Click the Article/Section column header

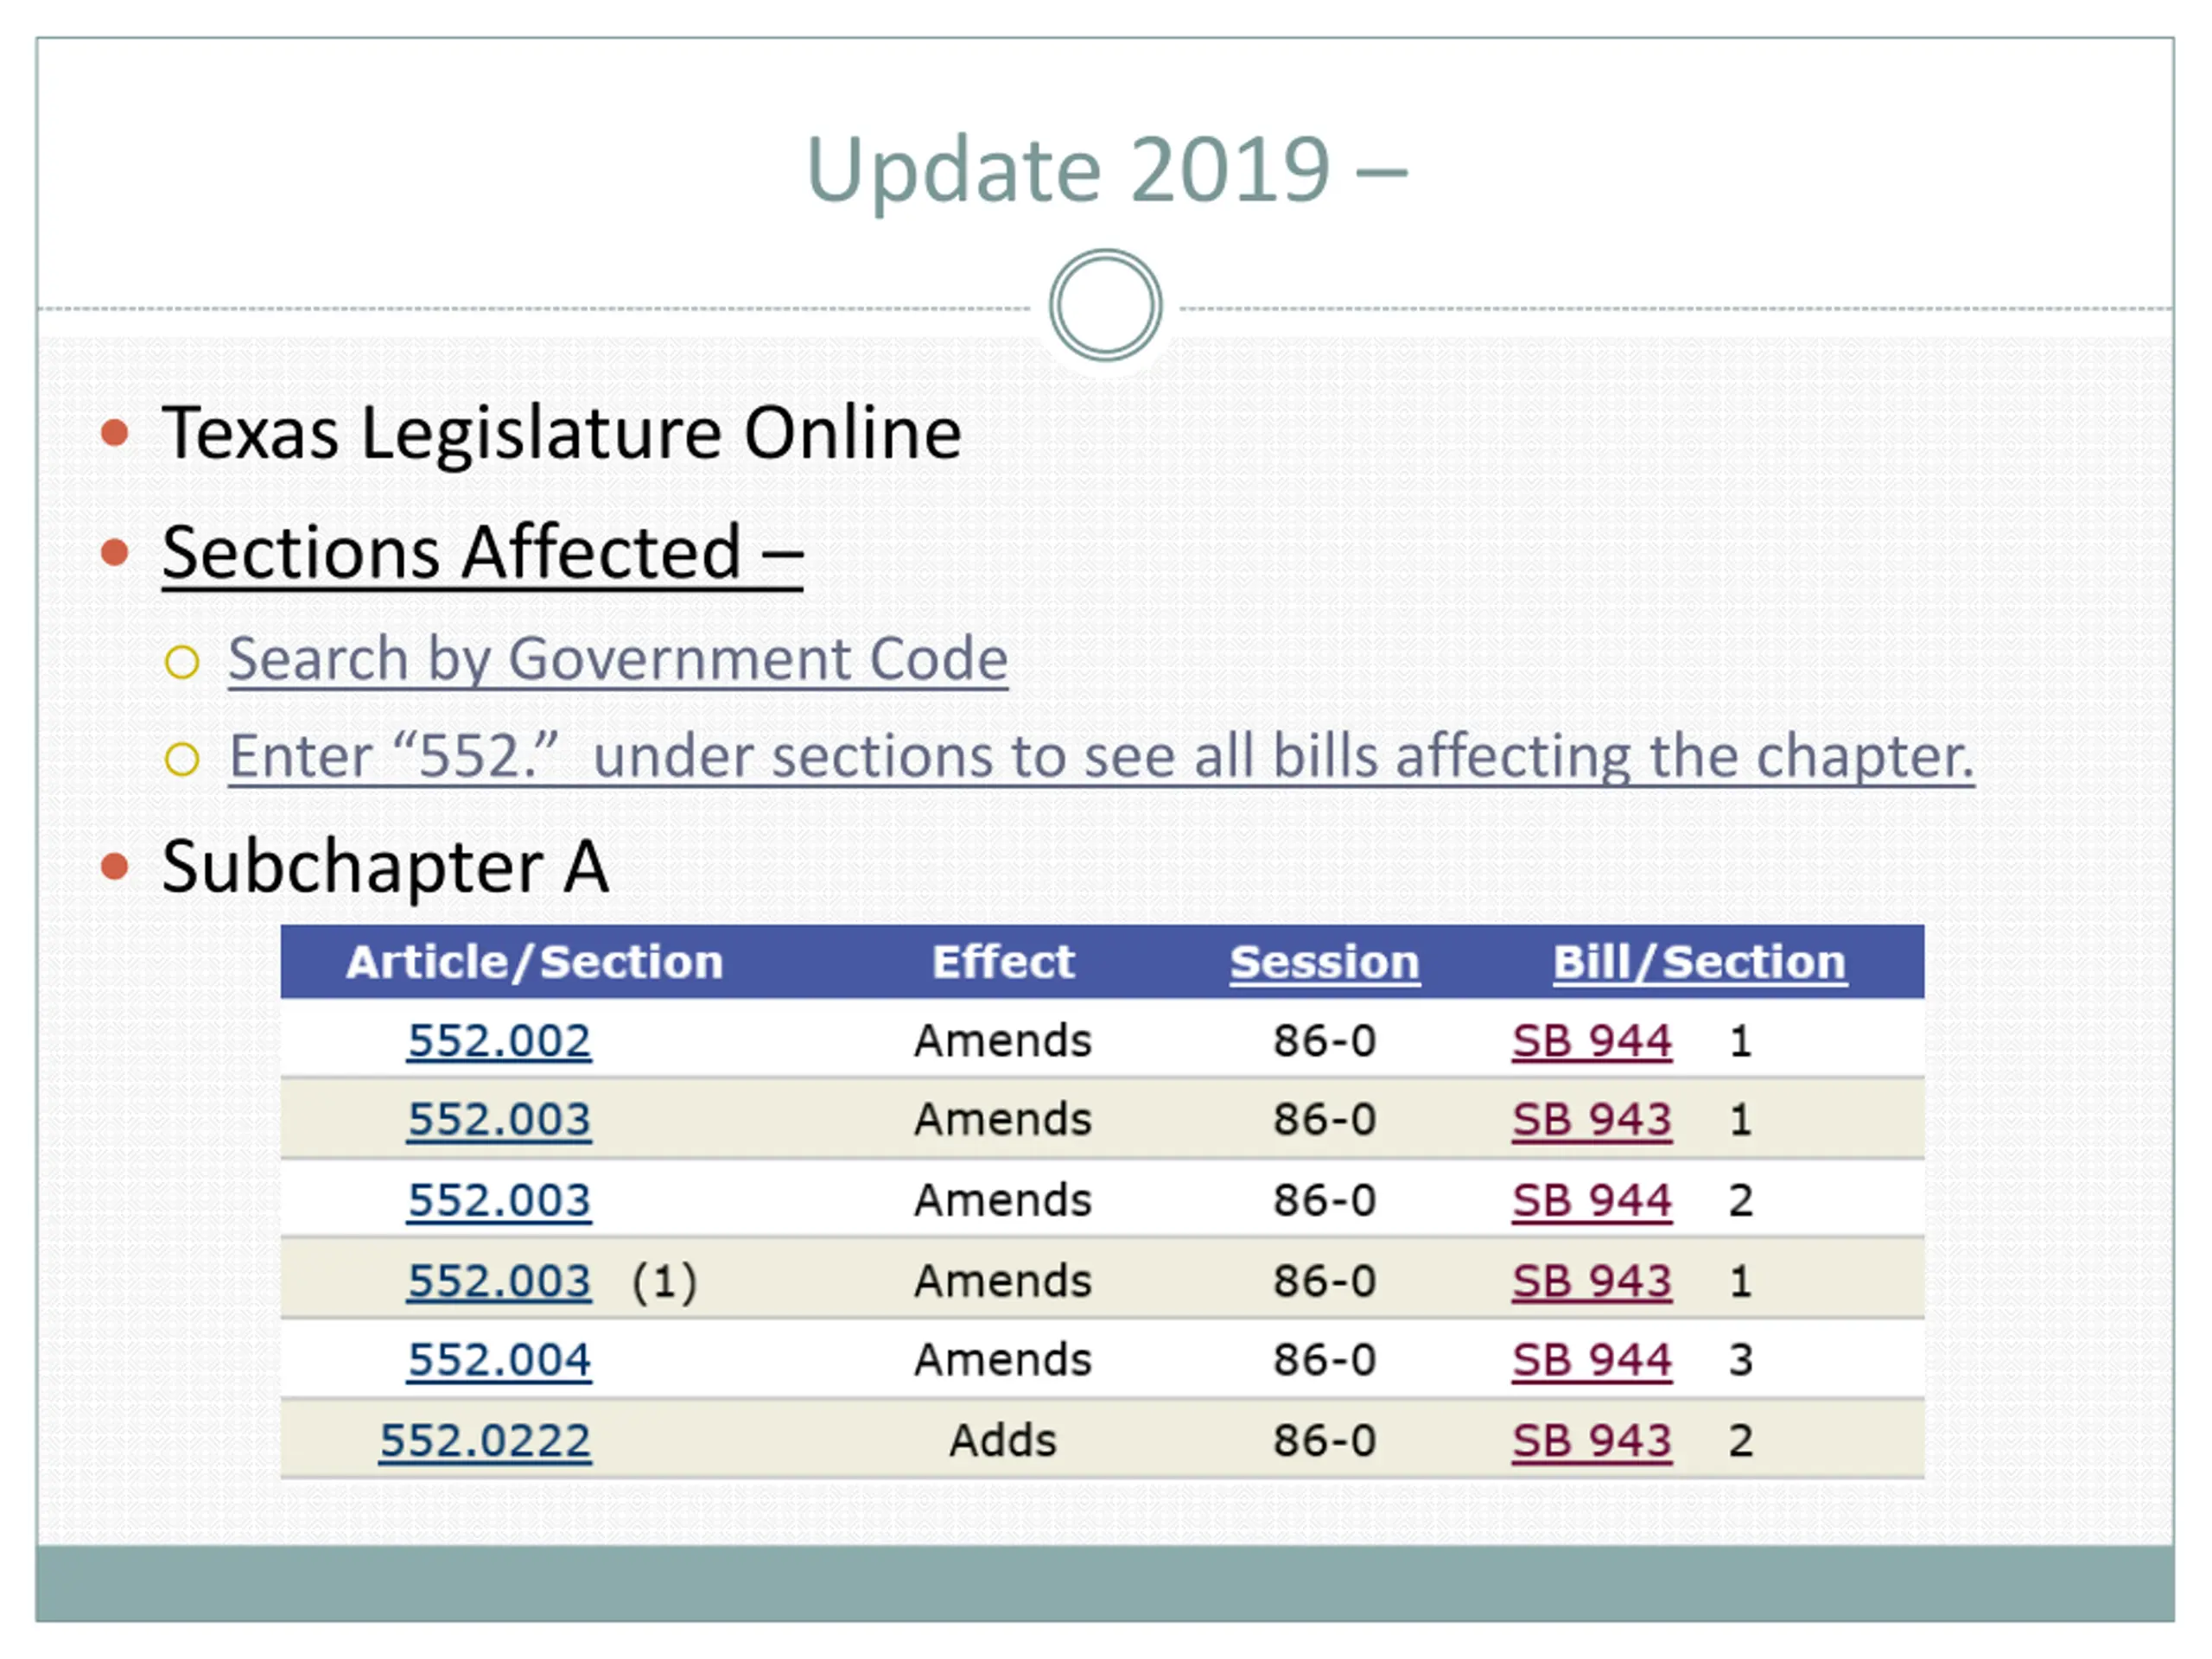point(534,962)
